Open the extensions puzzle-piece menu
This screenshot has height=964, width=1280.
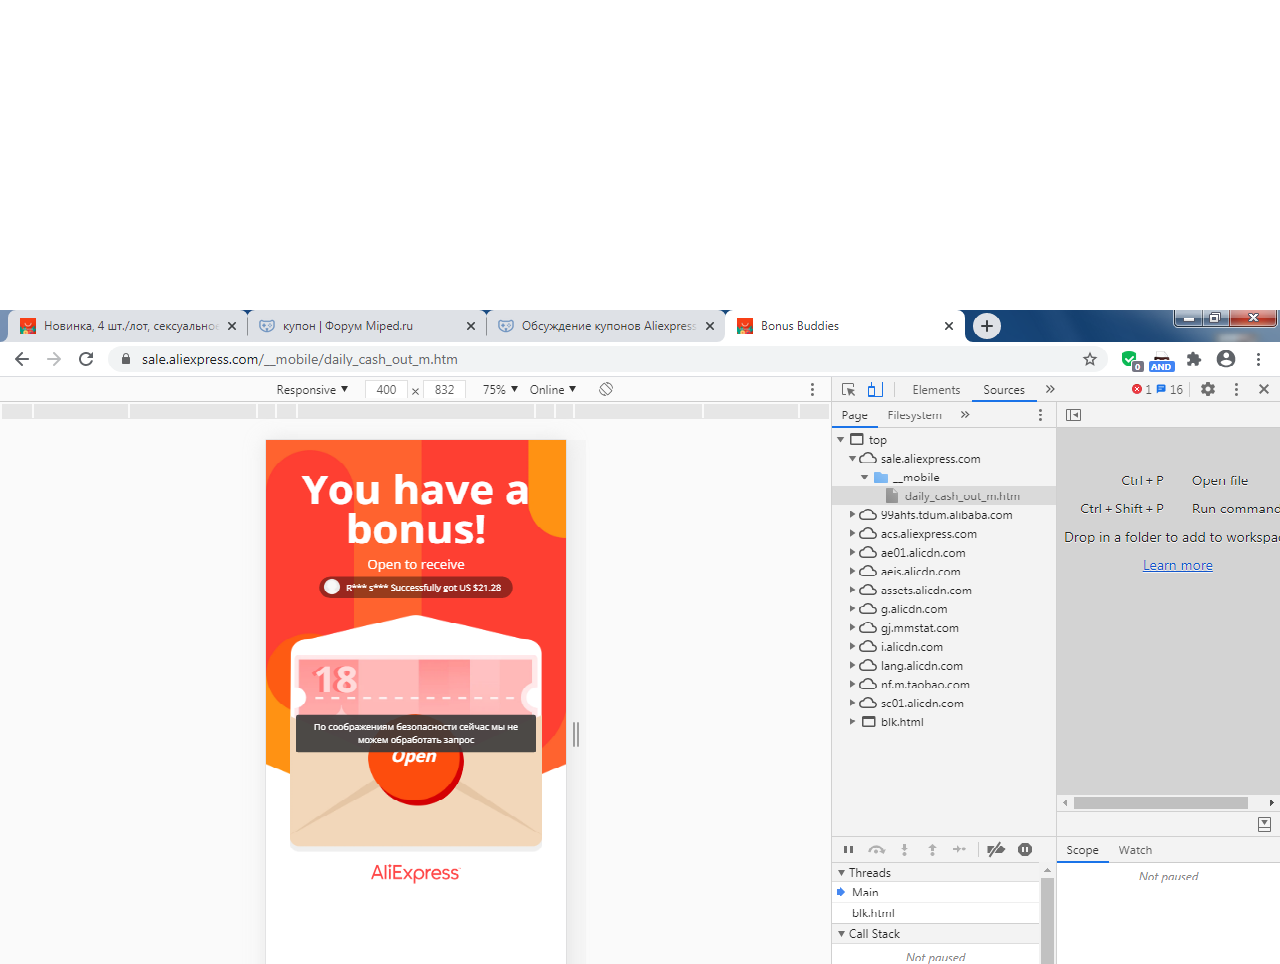[1194, 359]
